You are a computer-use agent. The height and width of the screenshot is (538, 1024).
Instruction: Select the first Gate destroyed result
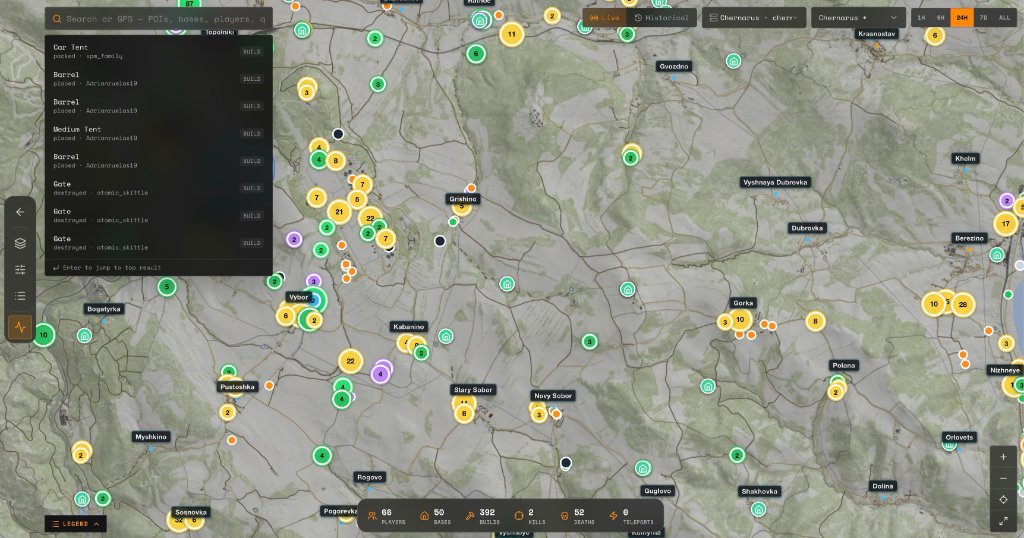(x=159, y=188)
